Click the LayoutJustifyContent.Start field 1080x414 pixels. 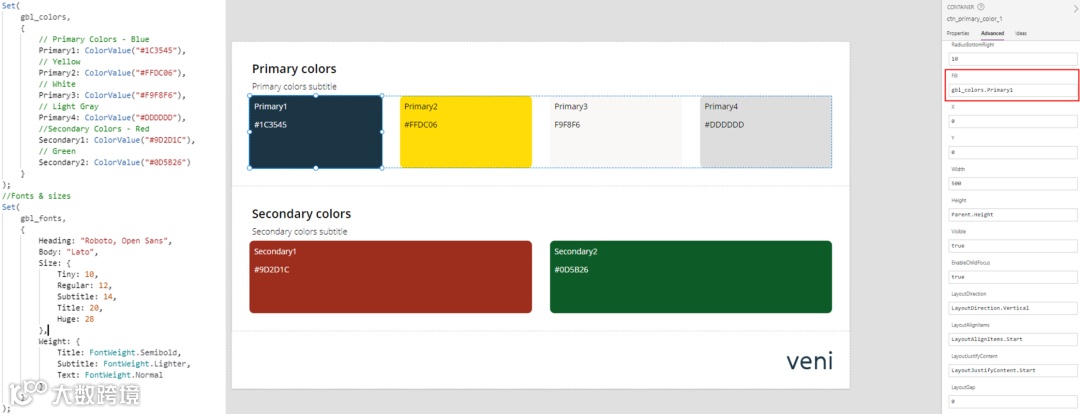[1012, 370]
